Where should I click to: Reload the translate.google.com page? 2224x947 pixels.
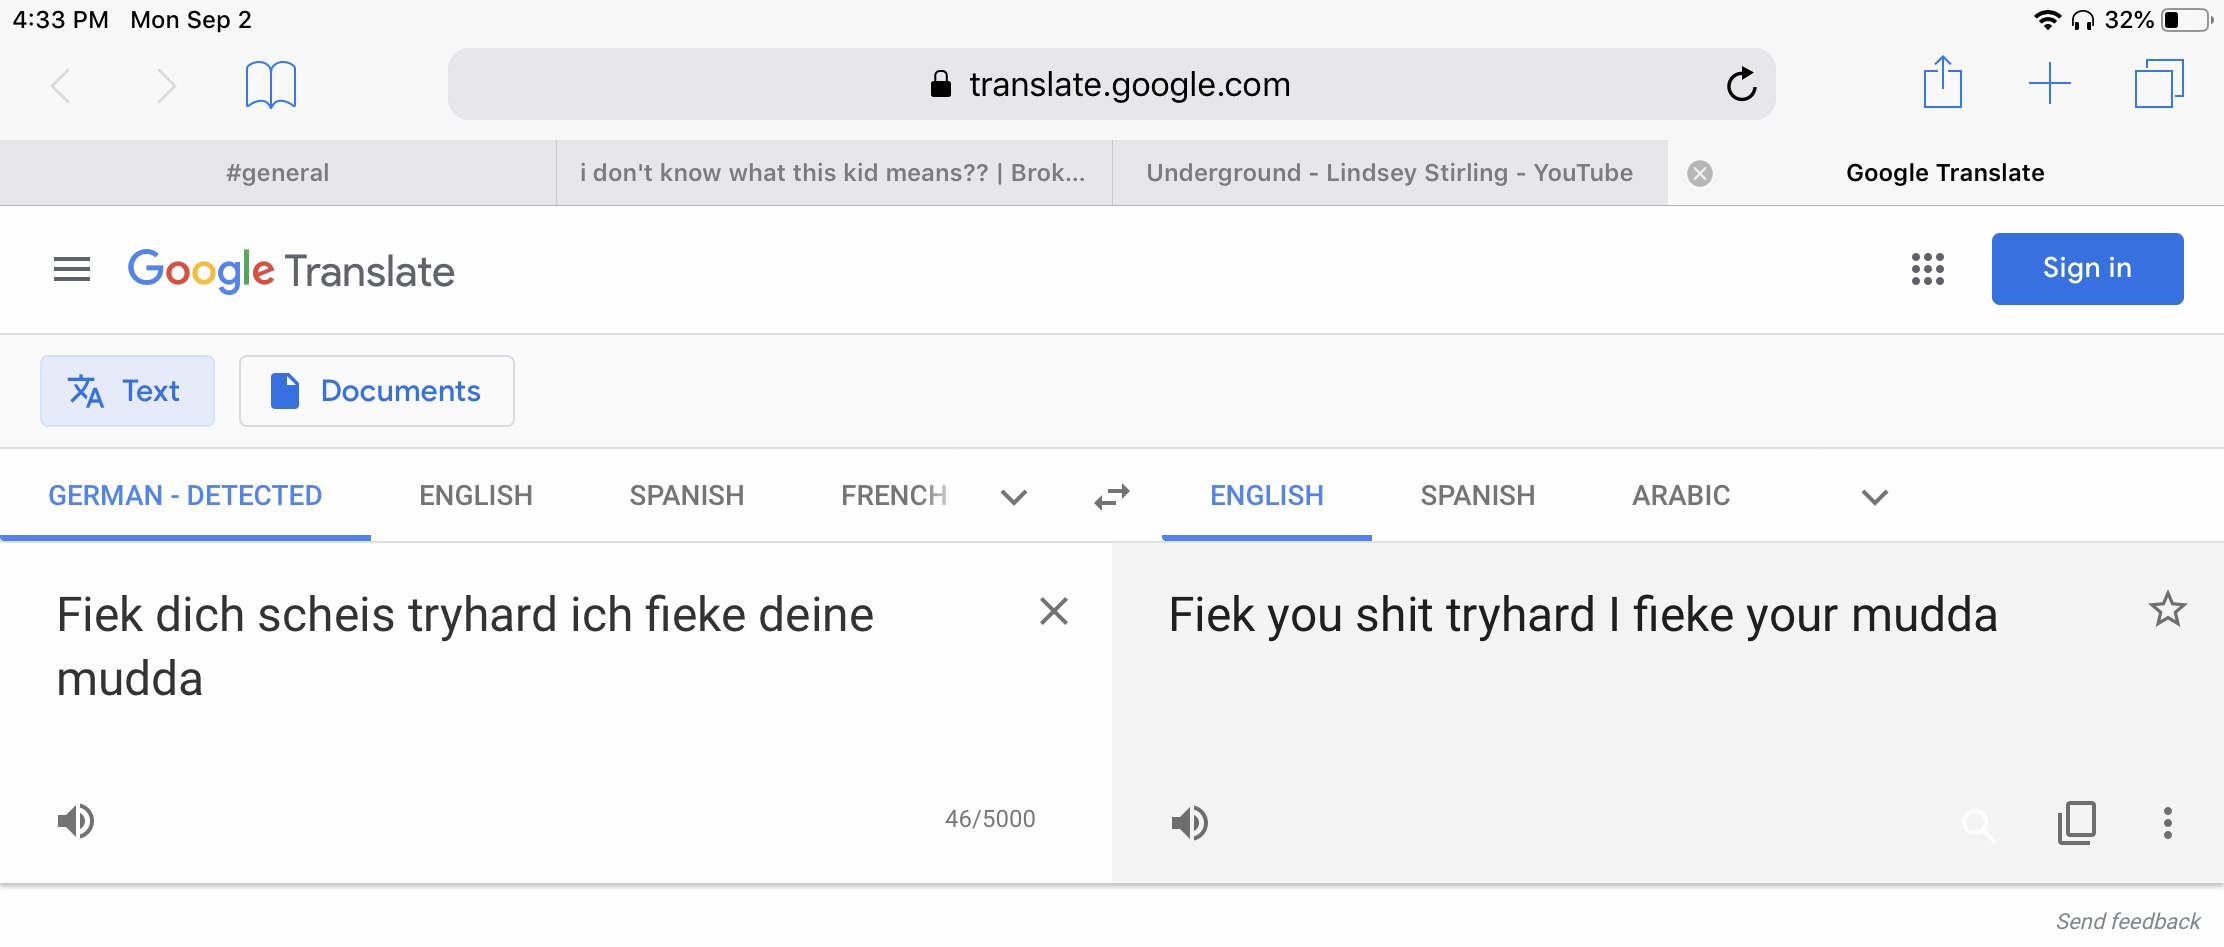point(1741,85)
